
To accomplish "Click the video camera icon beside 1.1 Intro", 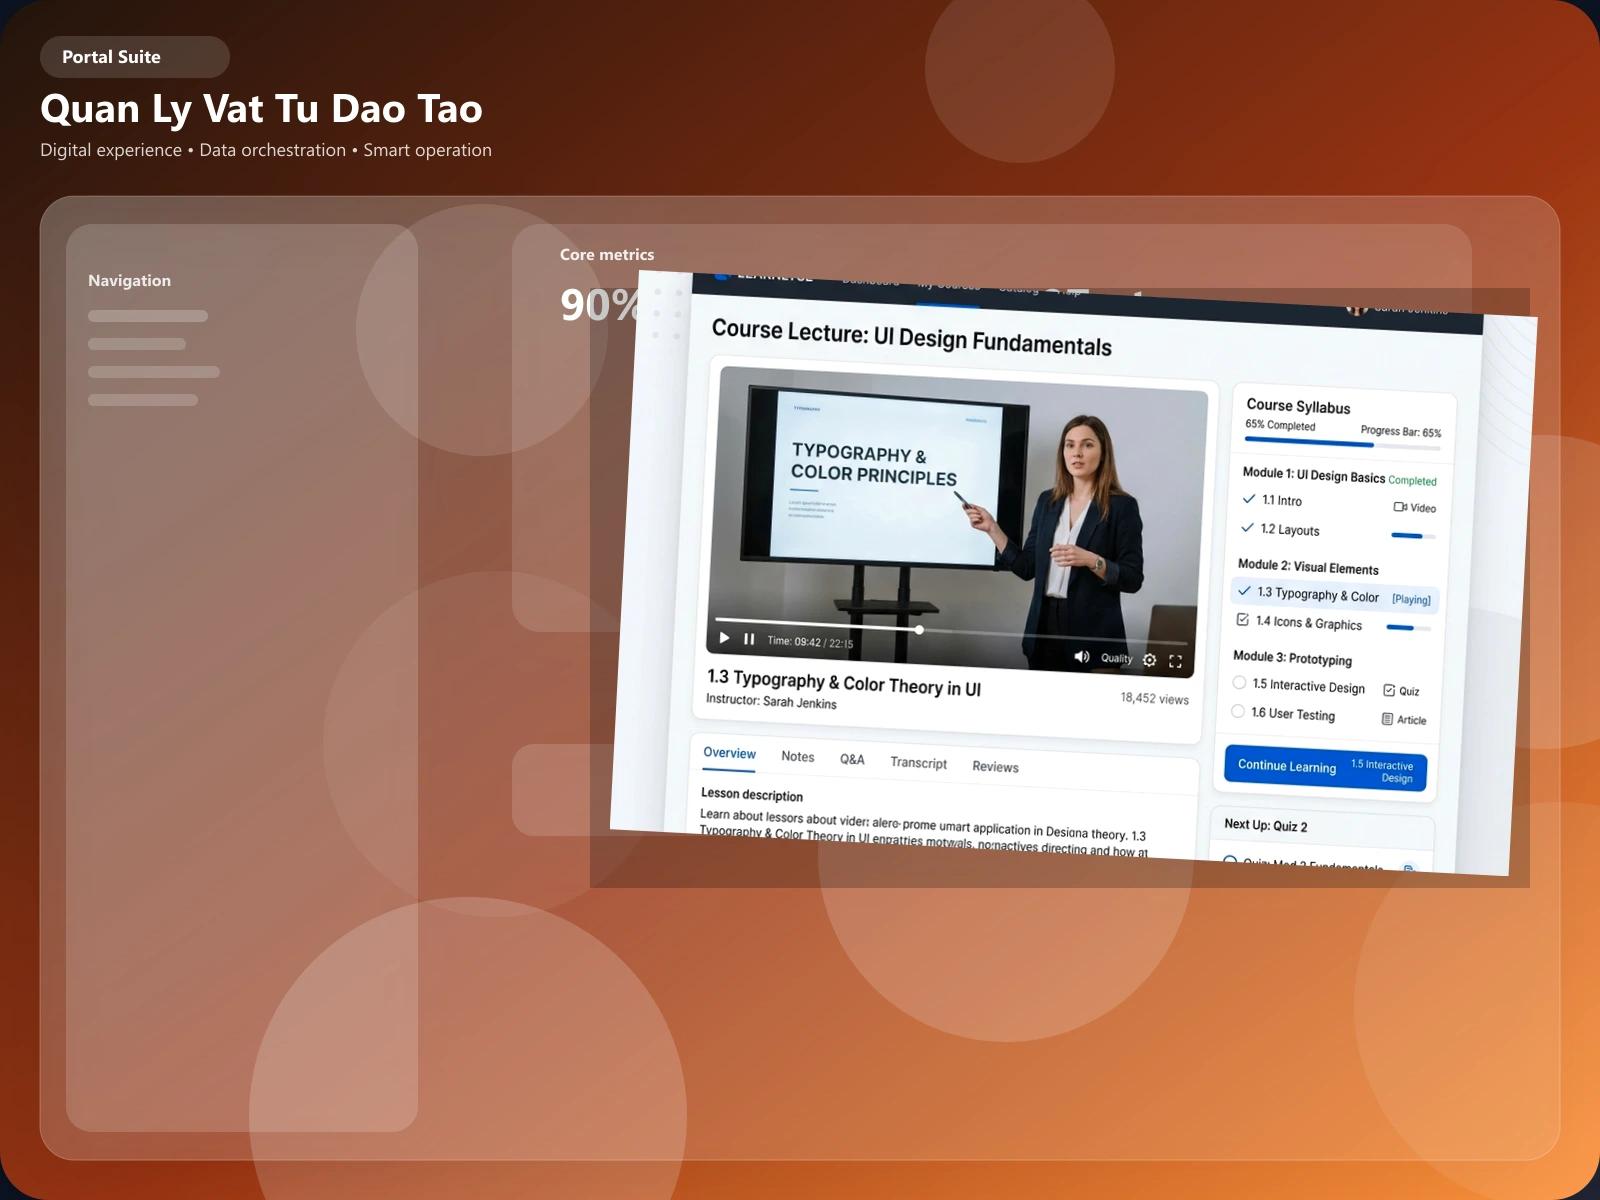I will coord(1400,507).
